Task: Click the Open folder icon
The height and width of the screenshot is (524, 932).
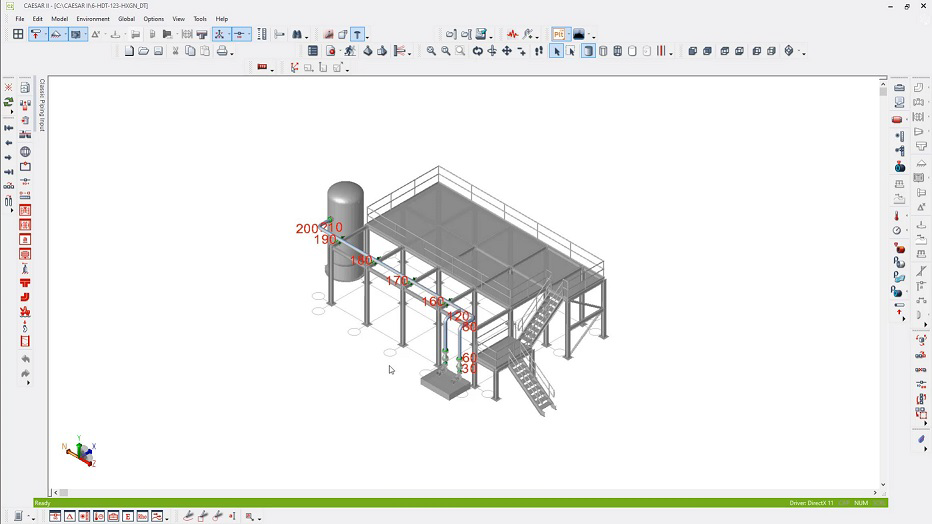Action: [x=143, y=51]
